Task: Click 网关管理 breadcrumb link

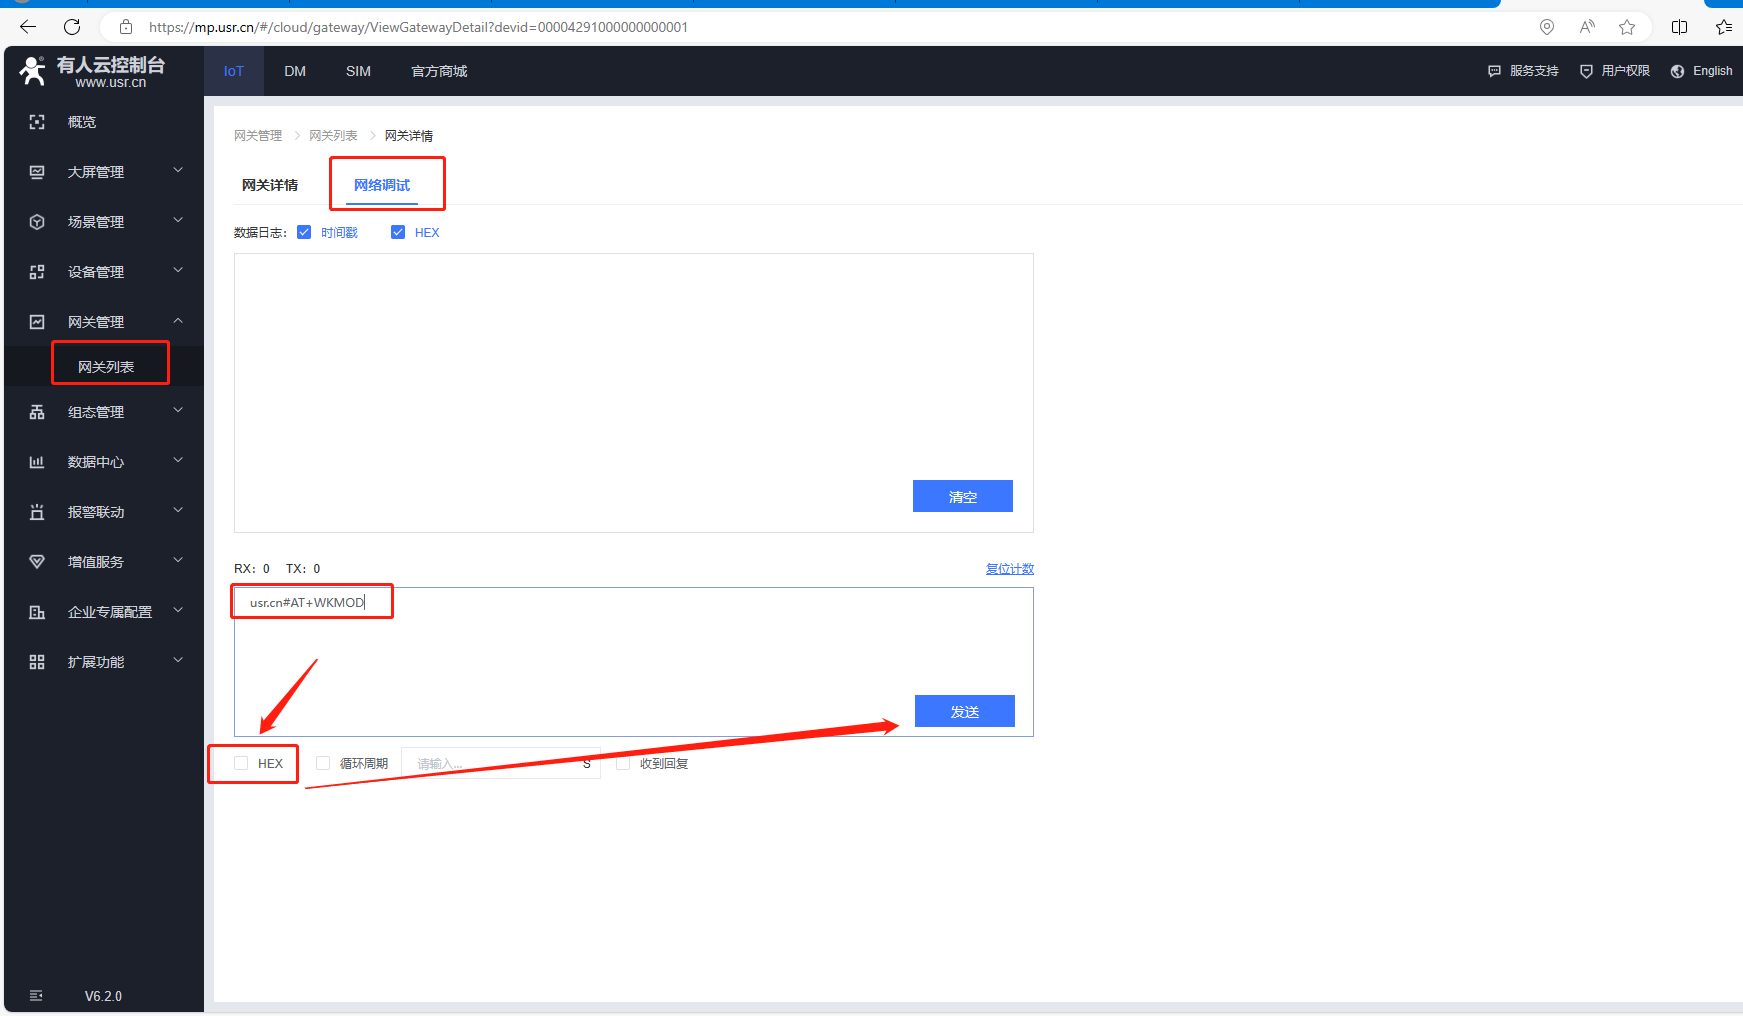Action: 258,136
